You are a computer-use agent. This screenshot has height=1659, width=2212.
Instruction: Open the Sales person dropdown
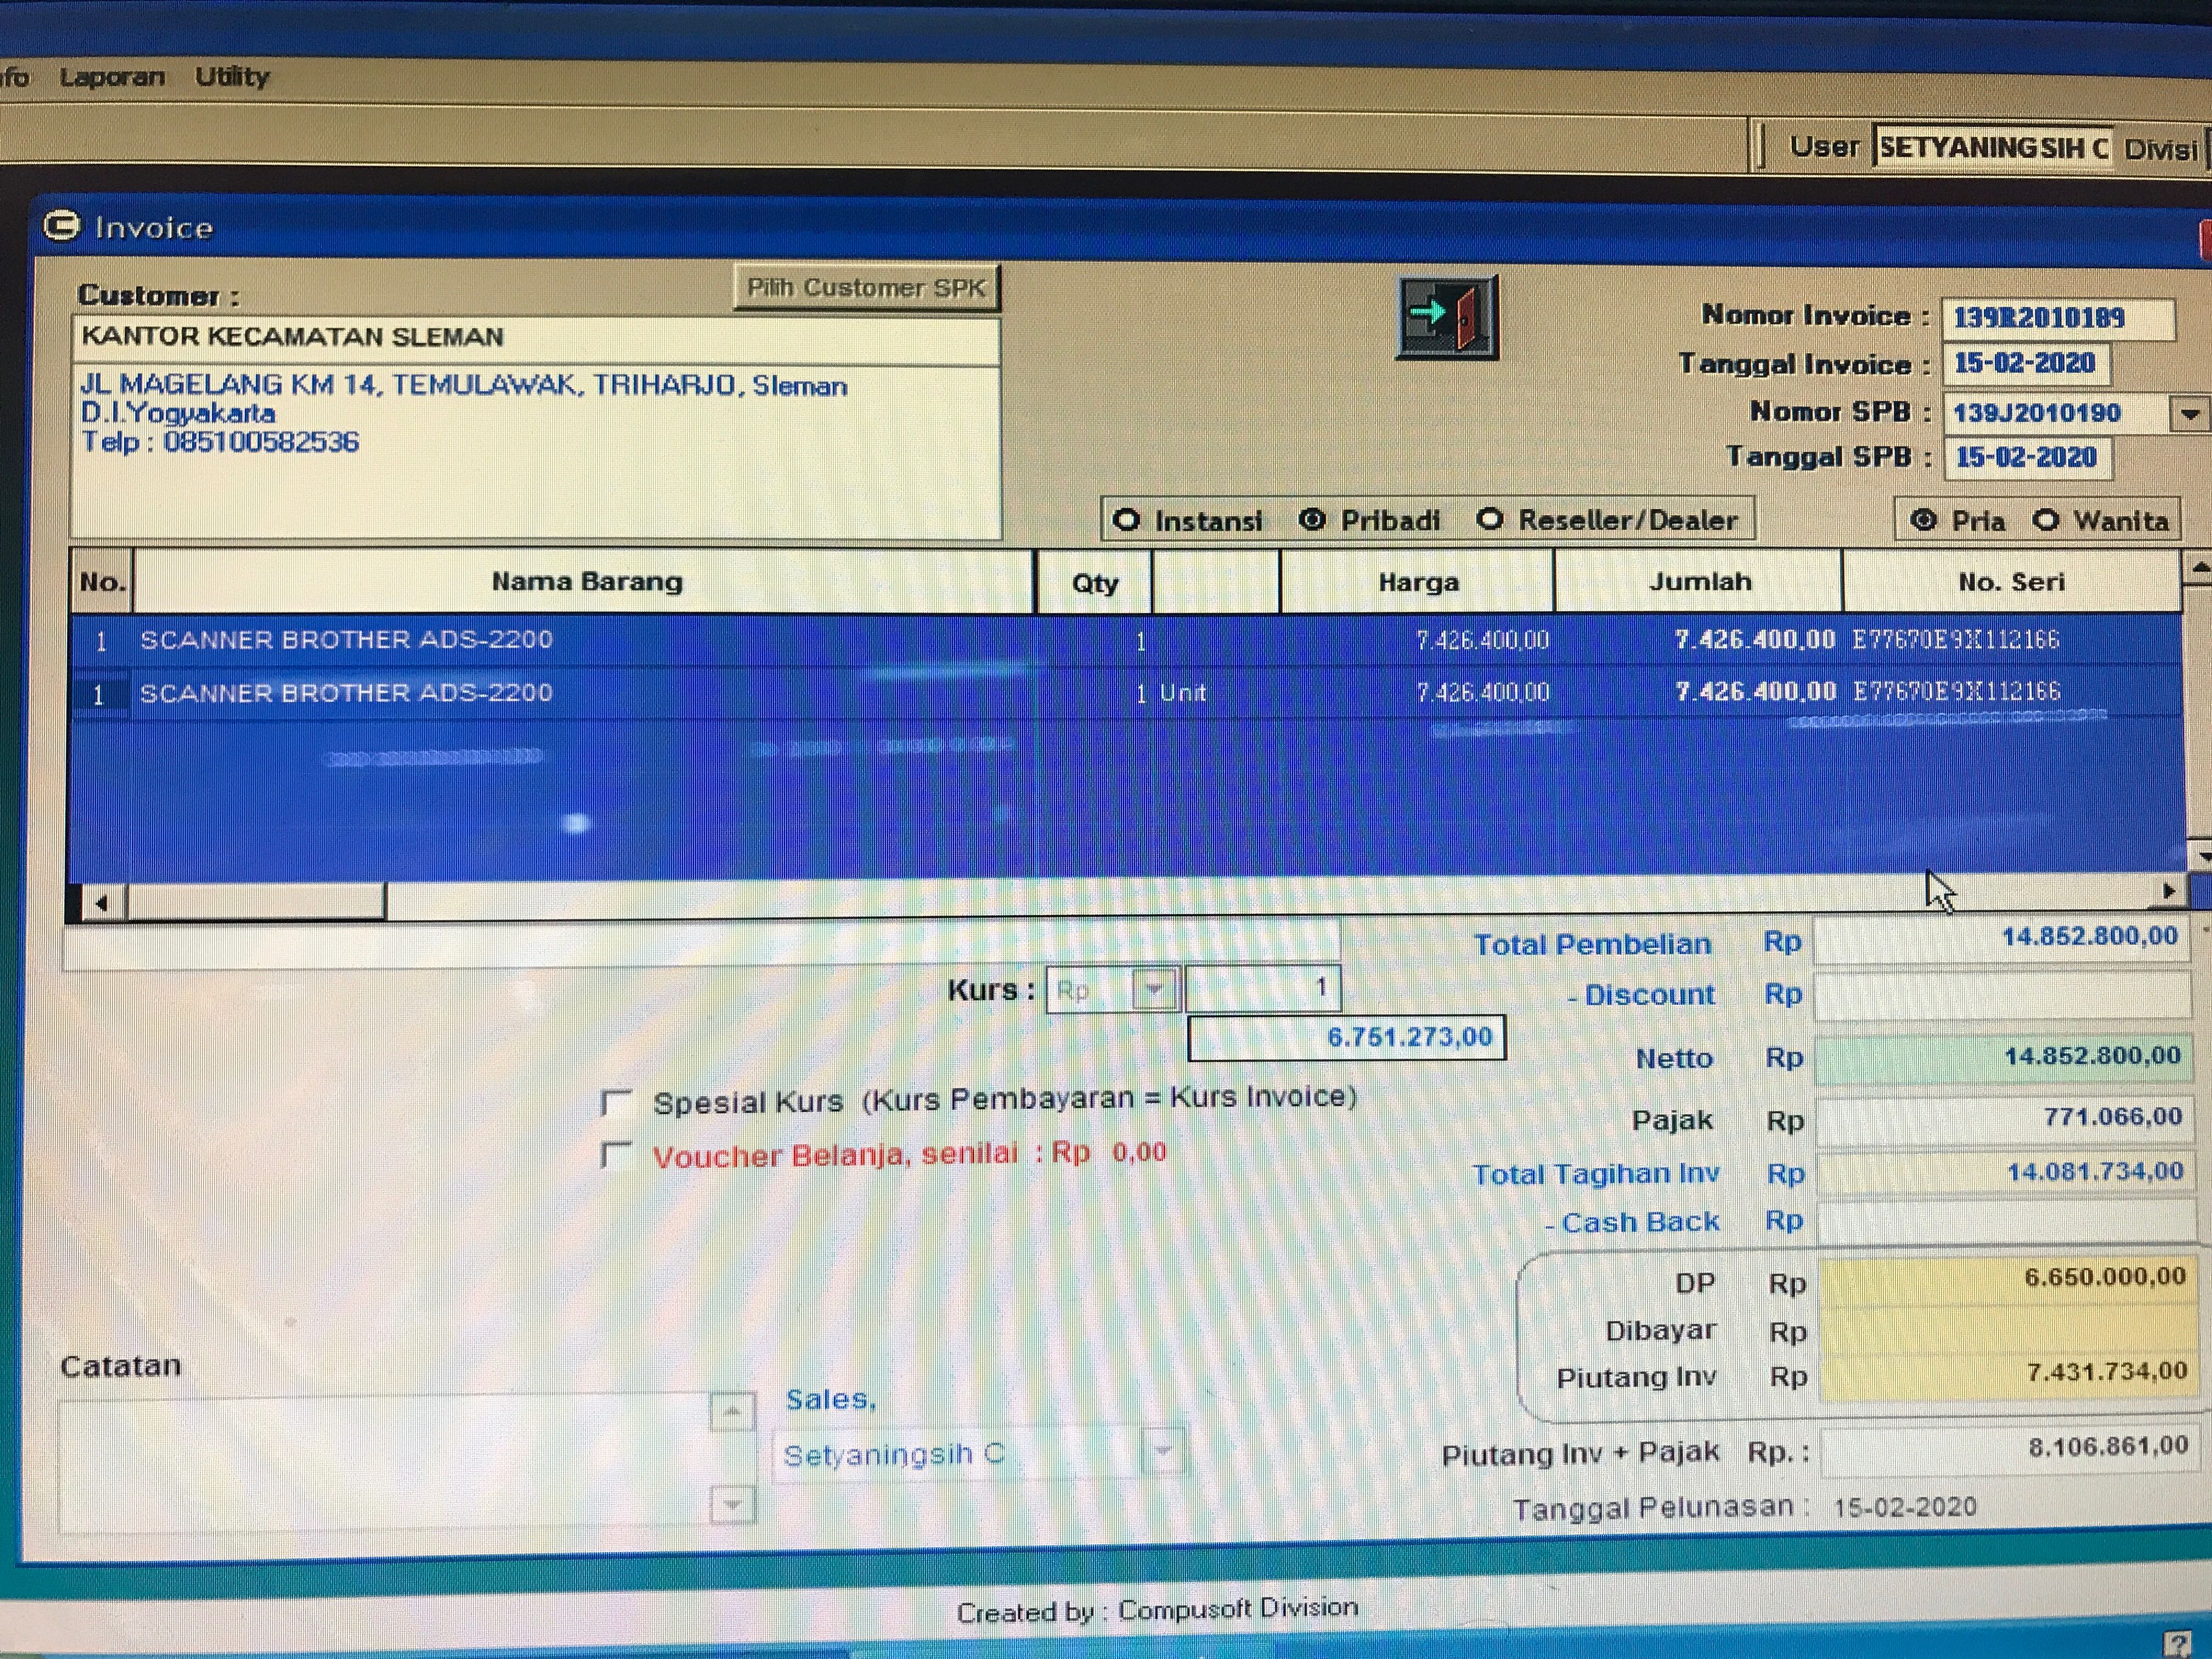point(1162,1451)
